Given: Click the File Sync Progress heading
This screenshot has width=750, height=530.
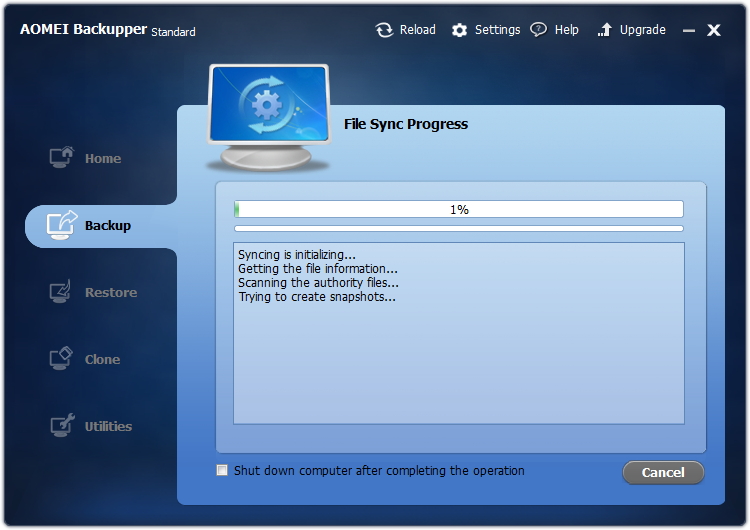Looking at the screenshot, I should (406, 124).
